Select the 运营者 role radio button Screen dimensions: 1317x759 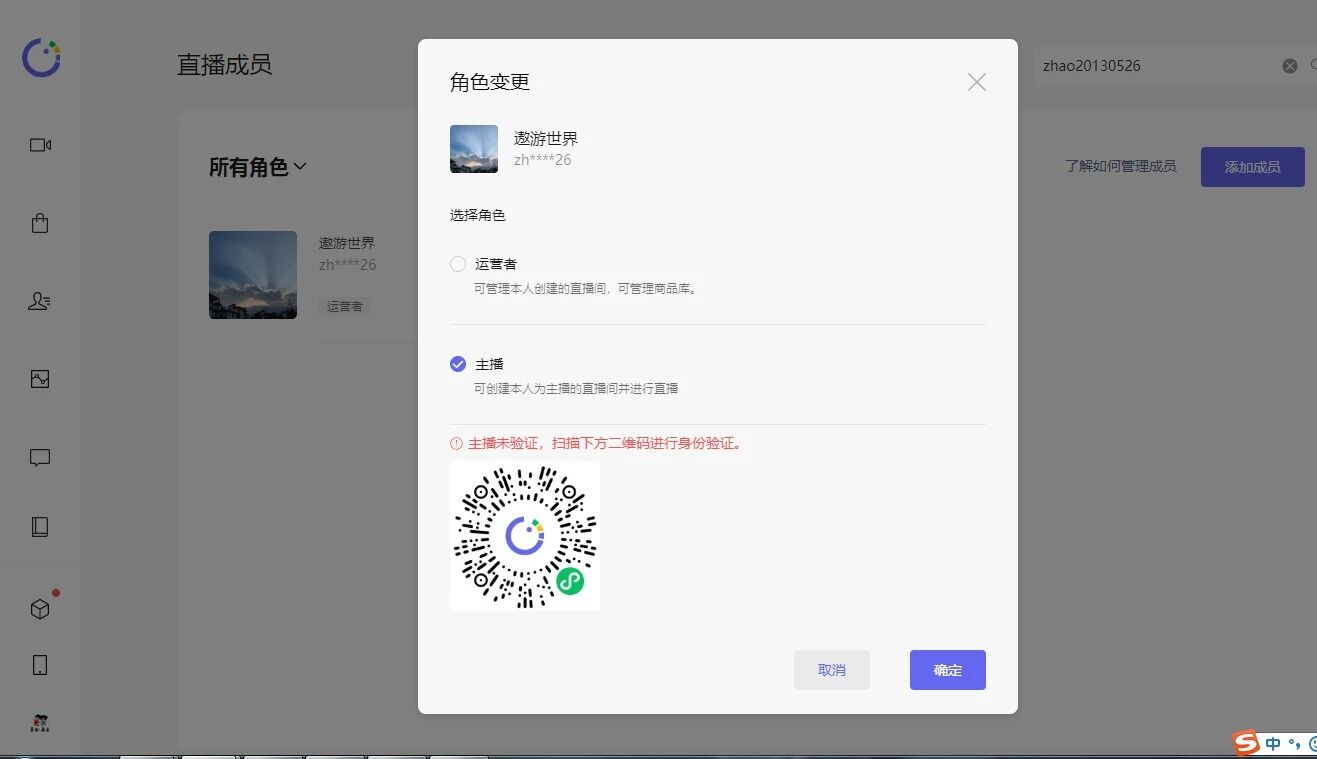pos(458,264)
